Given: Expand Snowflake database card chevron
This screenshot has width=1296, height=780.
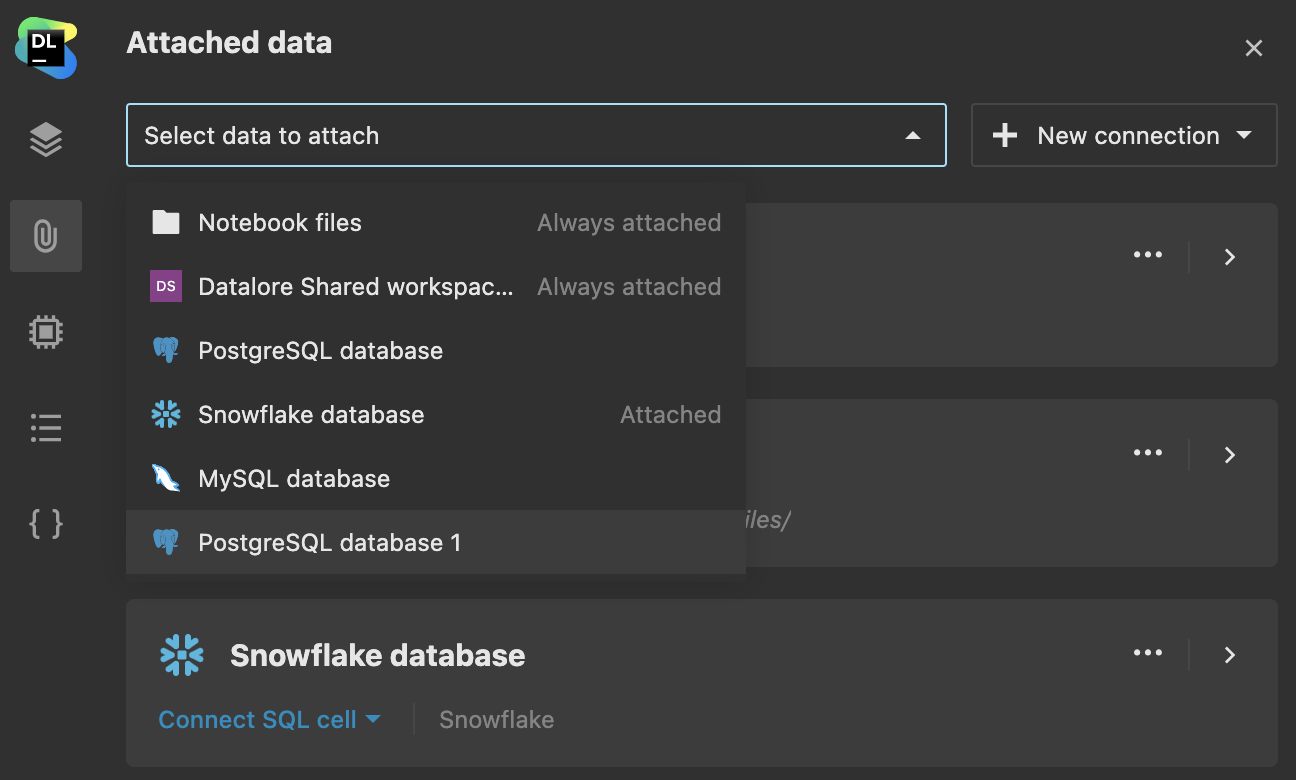Looking at the screenshot, I should pyautogui.click(x=1230, y=655).
